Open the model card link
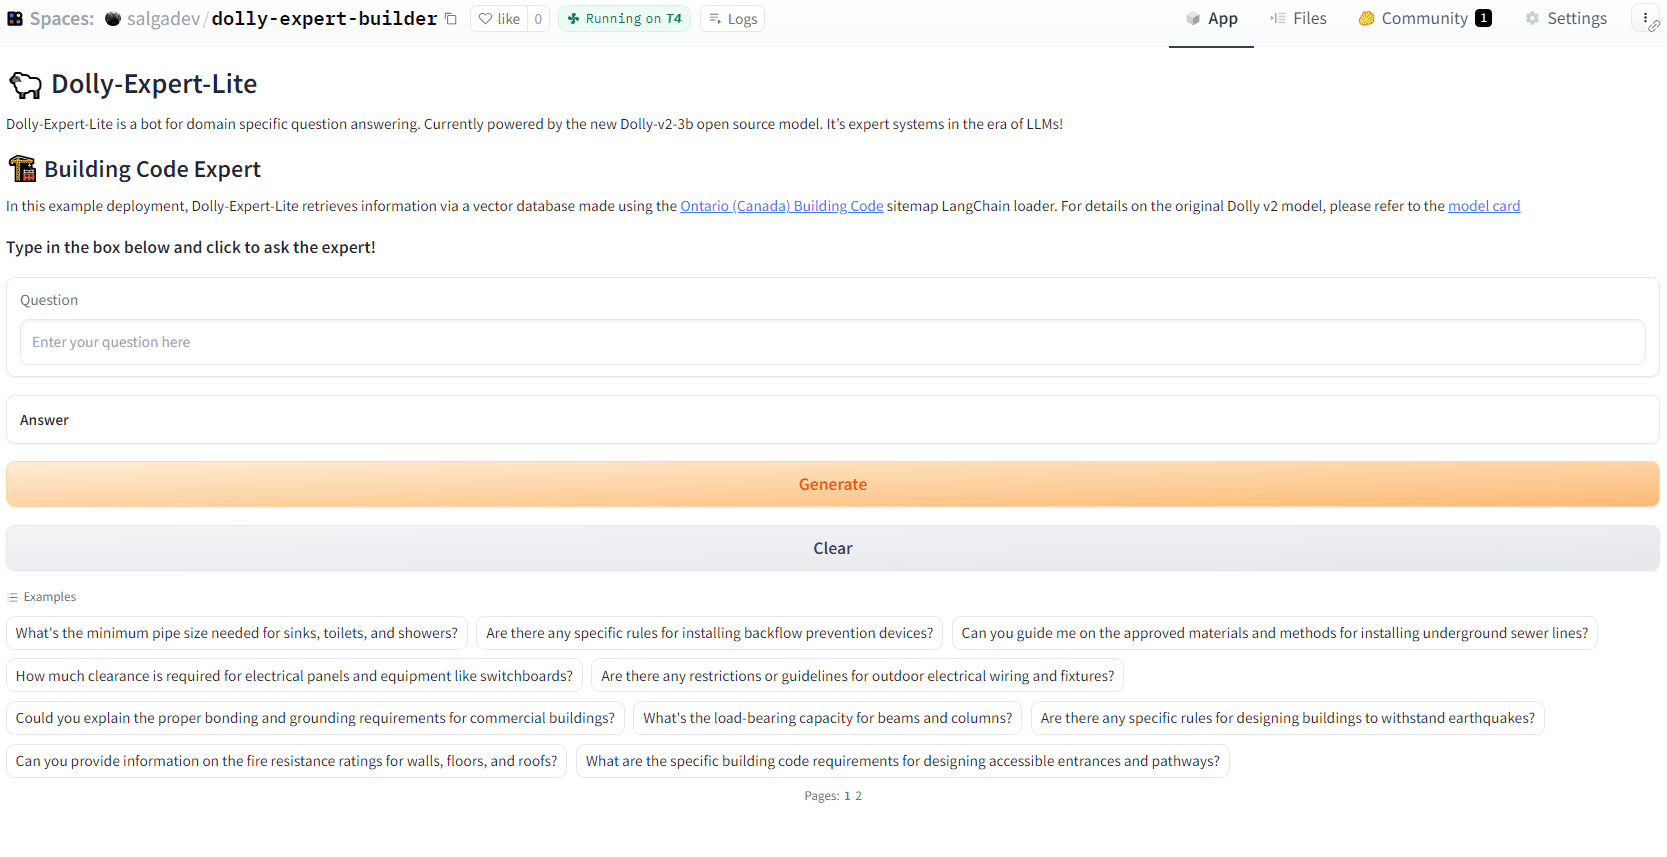 coord(1484,206)
